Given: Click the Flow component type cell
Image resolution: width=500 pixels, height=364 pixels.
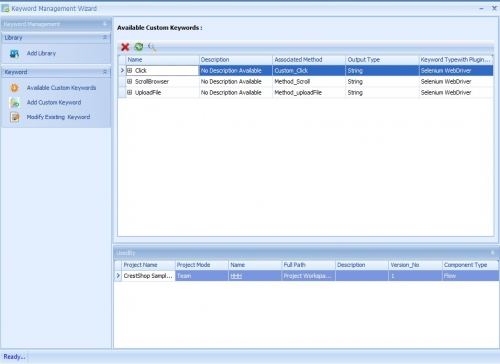Looking at the screenshot, I should point(470,276).
